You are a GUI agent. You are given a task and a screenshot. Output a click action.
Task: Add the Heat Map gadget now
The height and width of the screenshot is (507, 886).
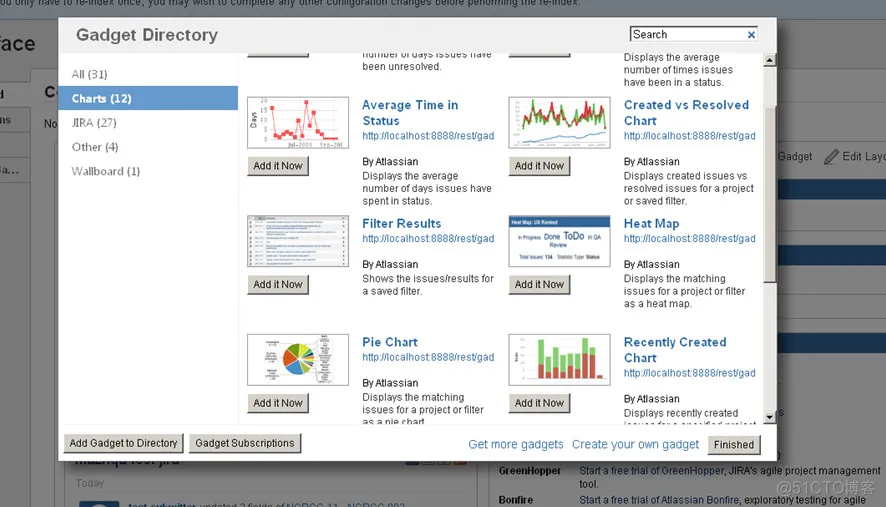(540, 285)
